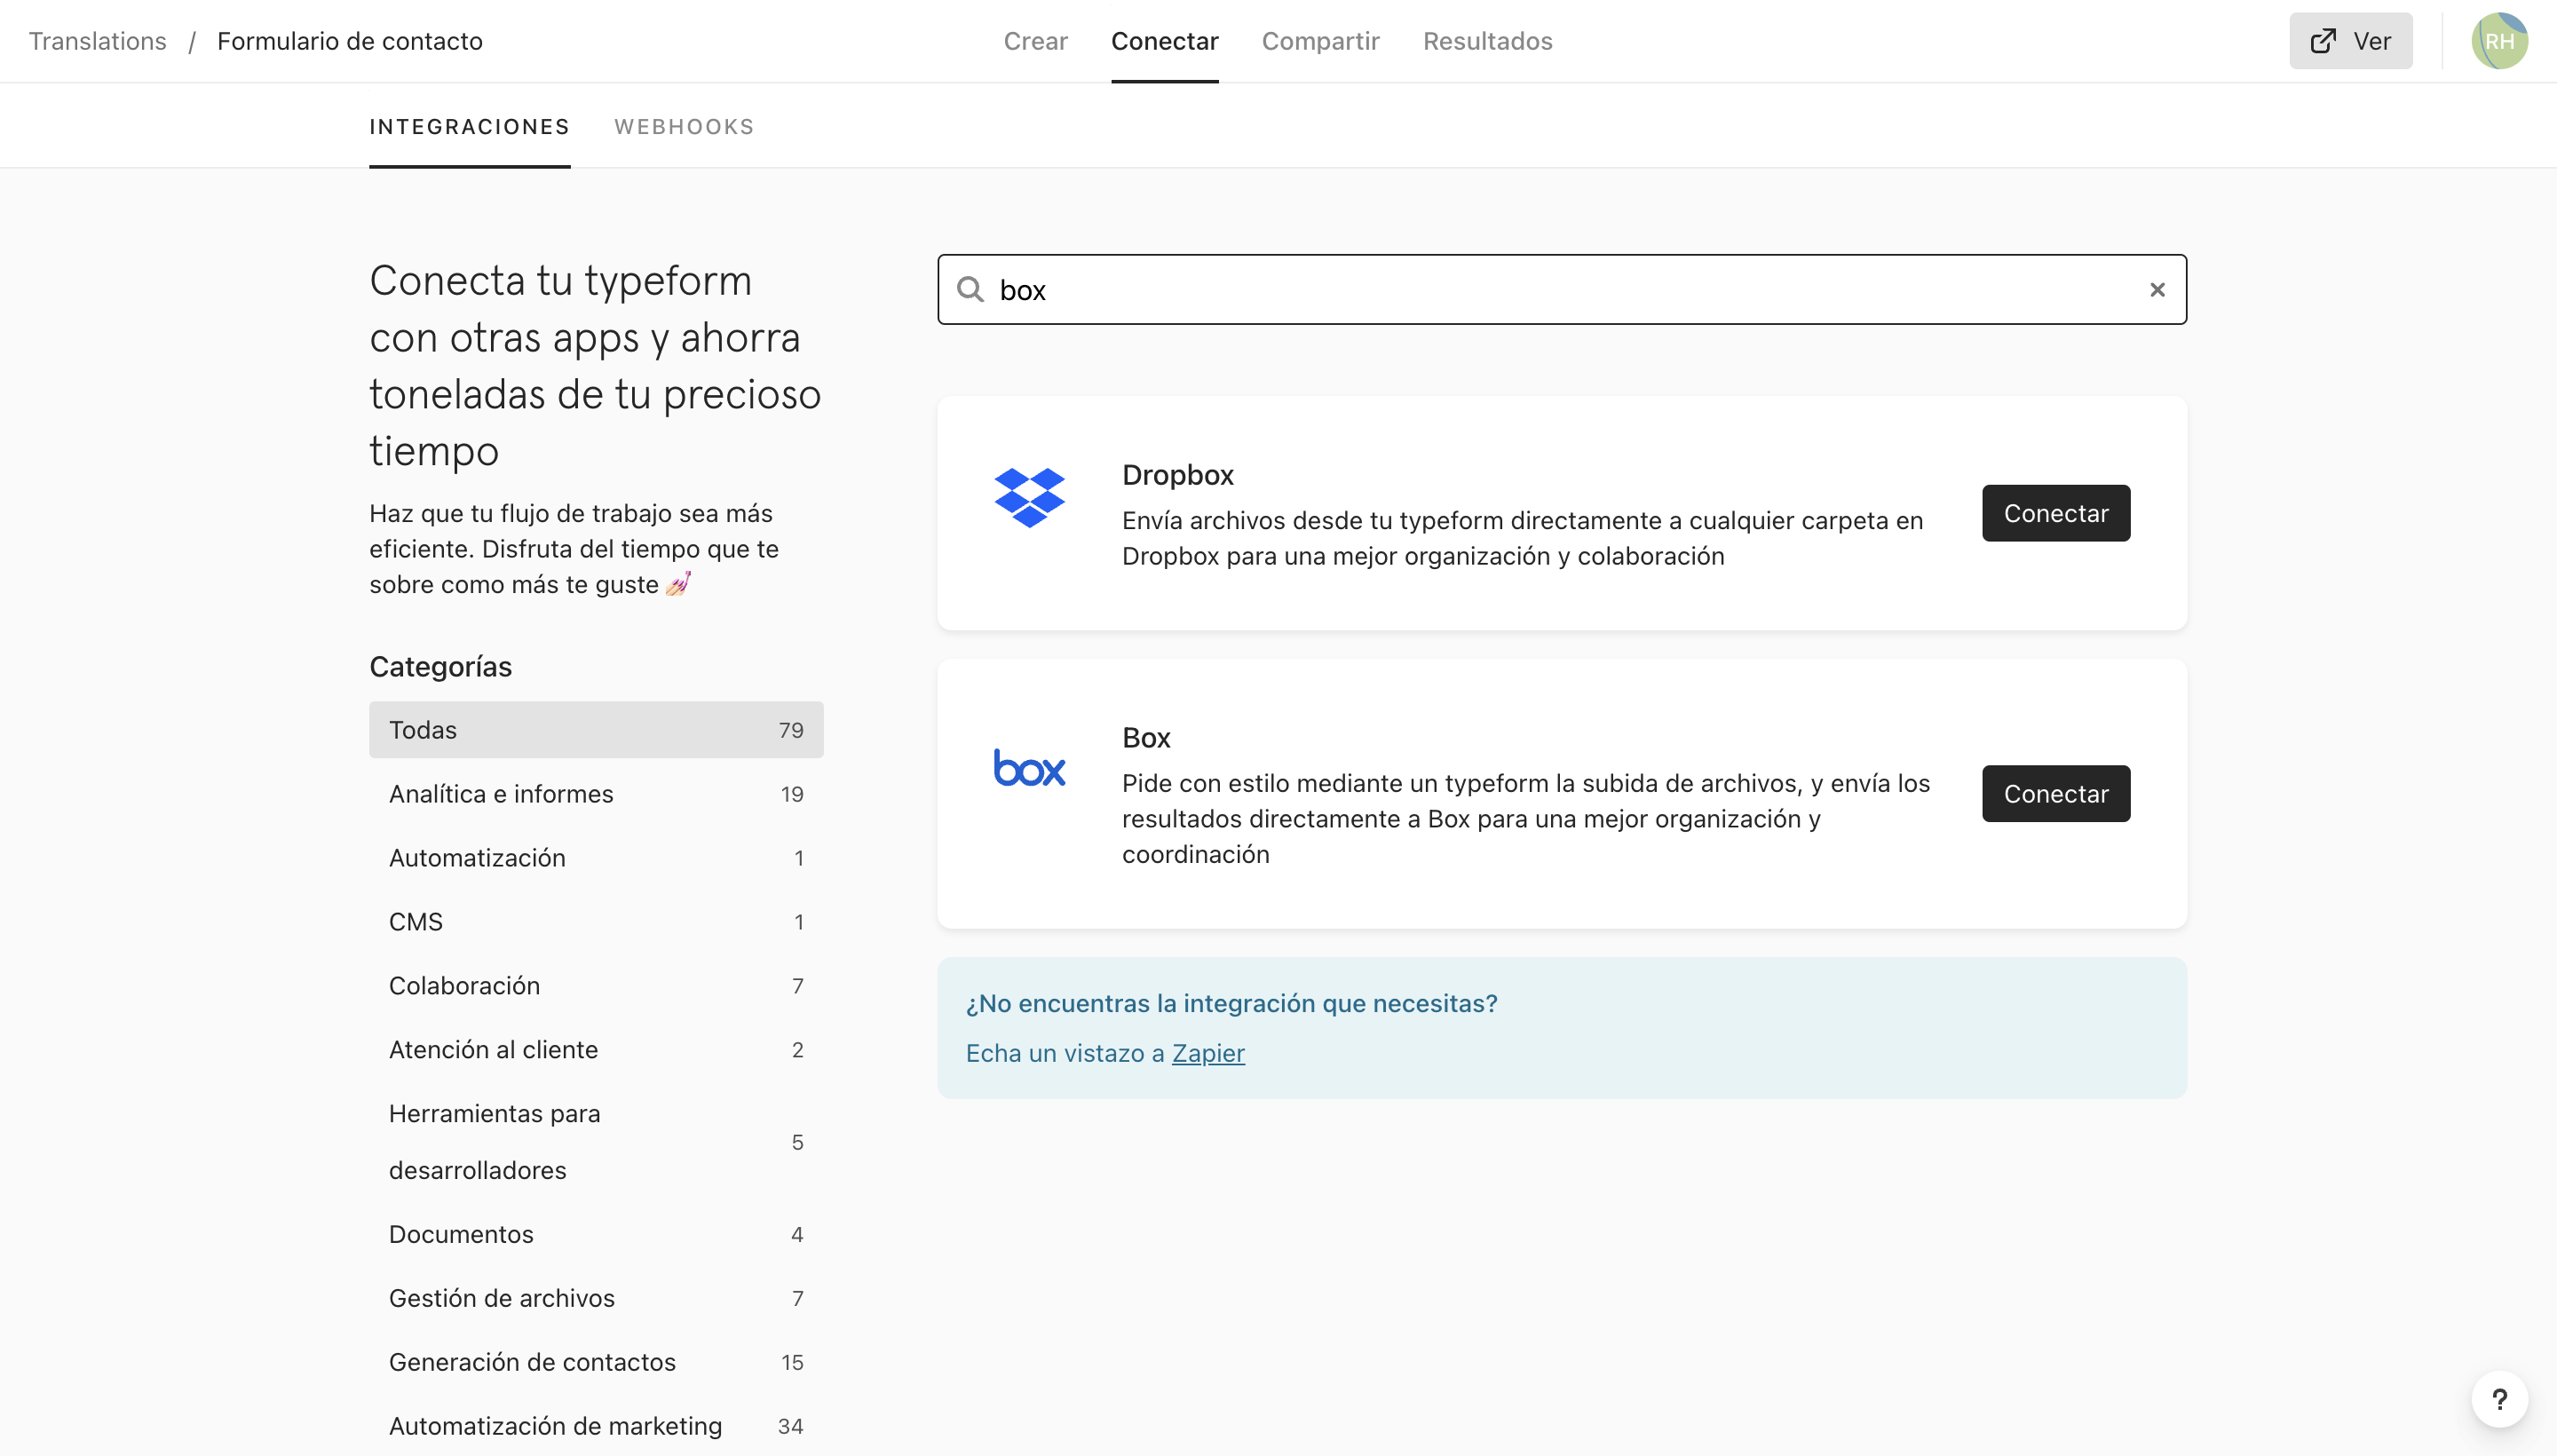Open the help question mark button
2557x1456 pixels.
2499,1399
